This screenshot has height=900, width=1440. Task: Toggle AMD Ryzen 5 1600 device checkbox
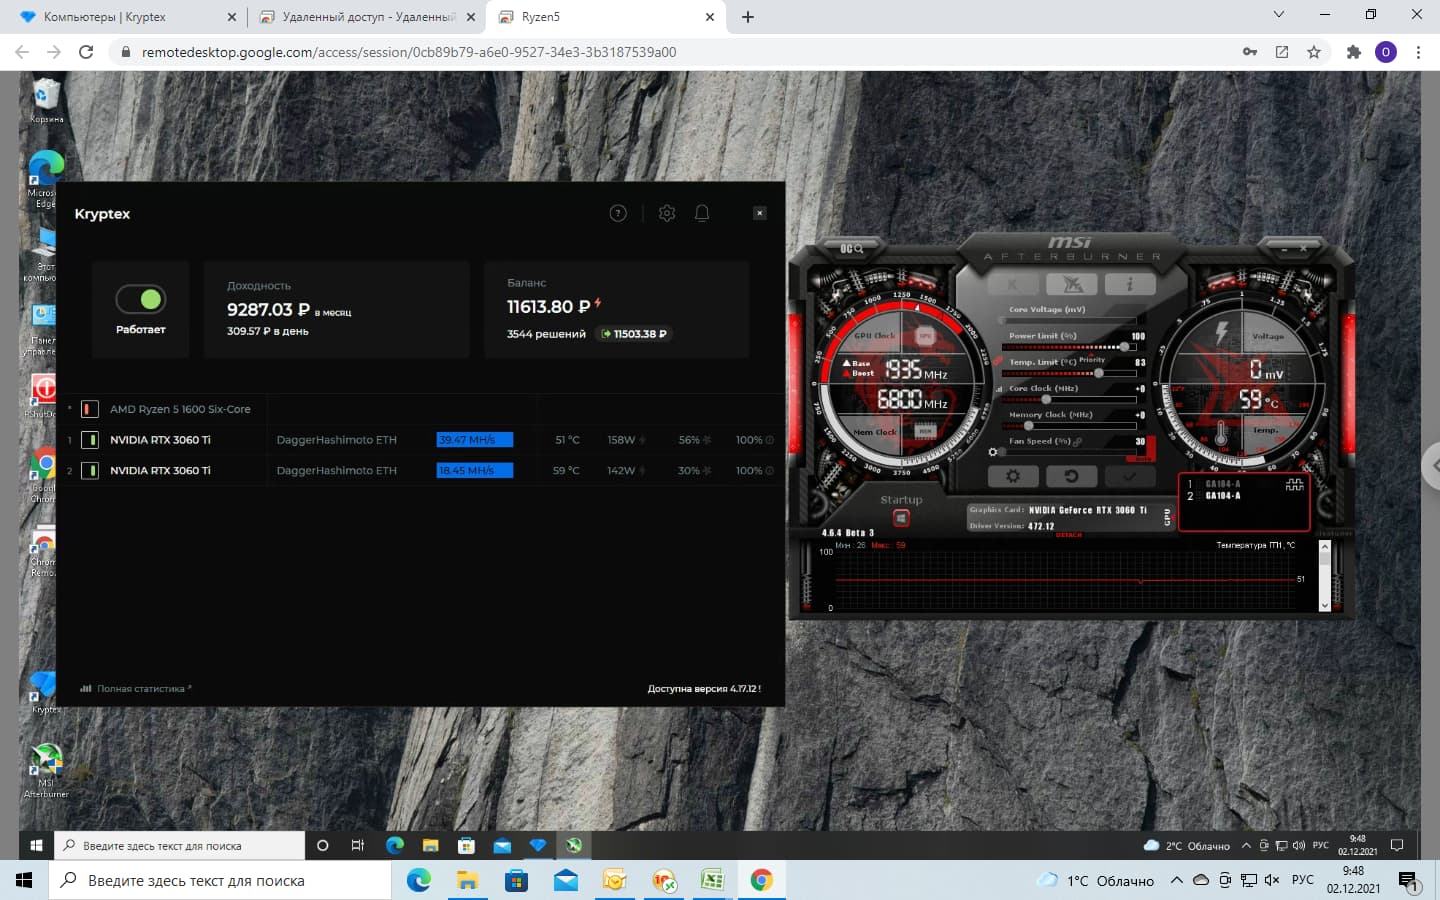pos(89,409)
